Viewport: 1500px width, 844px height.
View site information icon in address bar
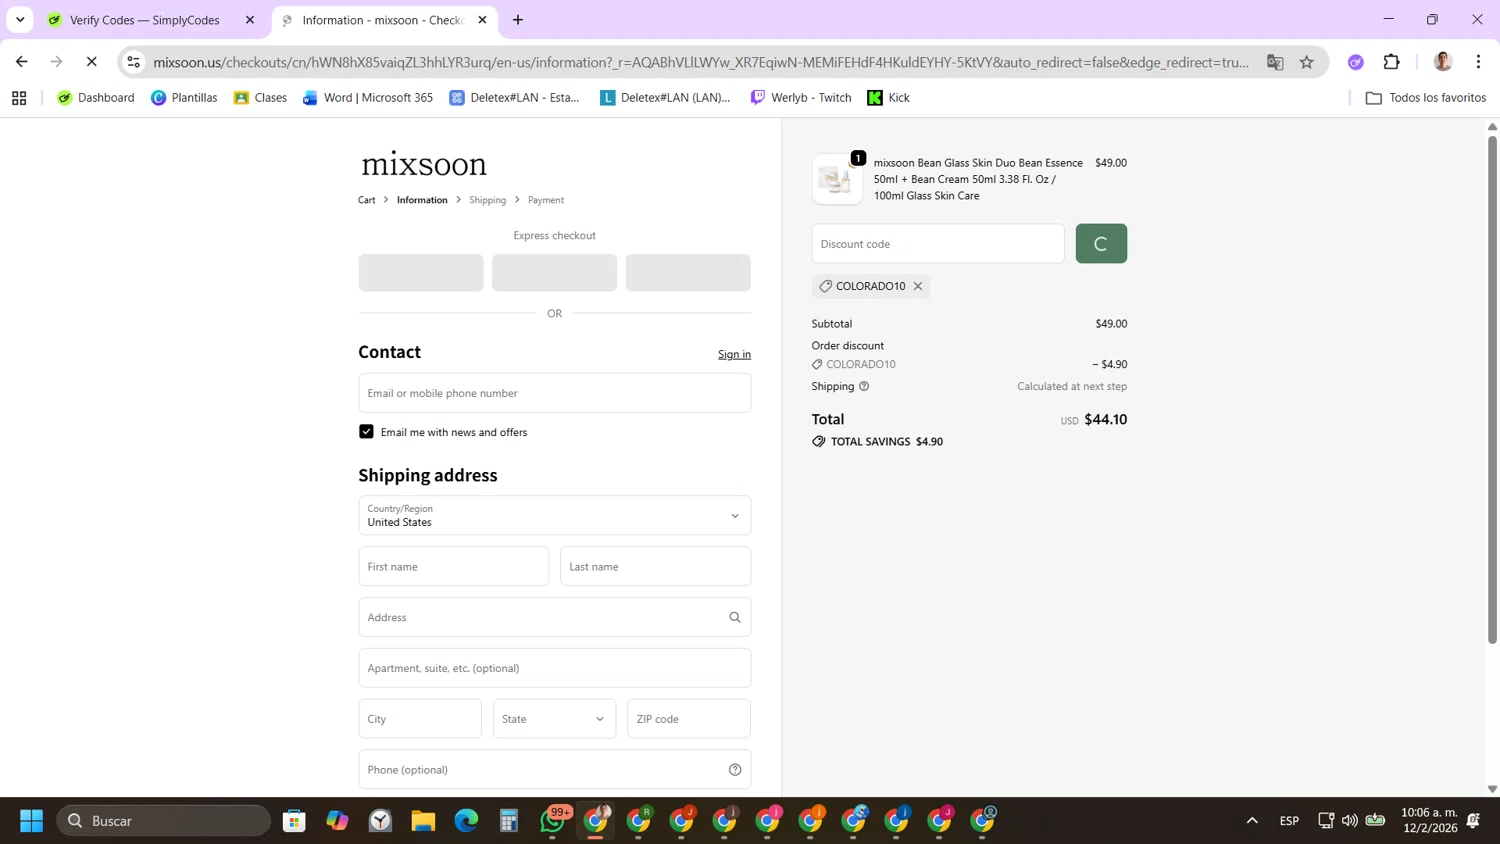point(134,62)
